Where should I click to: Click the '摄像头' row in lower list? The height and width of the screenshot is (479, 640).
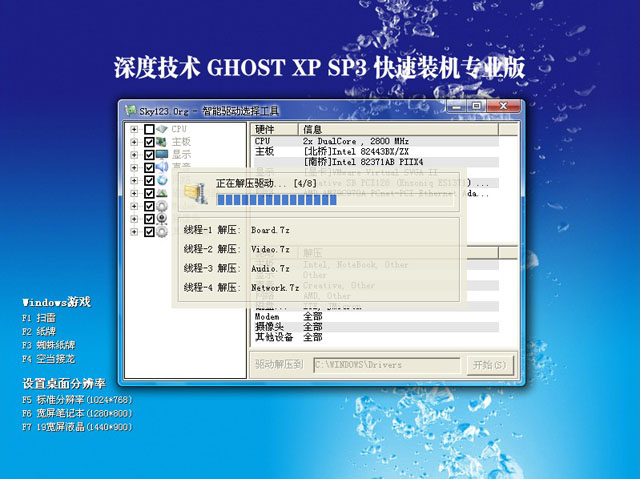point(269,327)
